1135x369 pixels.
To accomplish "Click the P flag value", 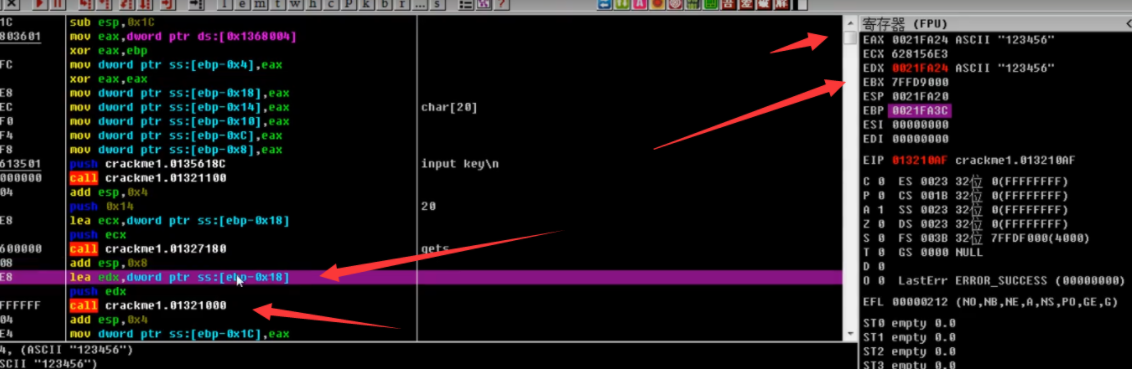I will [x=882, y=195].
